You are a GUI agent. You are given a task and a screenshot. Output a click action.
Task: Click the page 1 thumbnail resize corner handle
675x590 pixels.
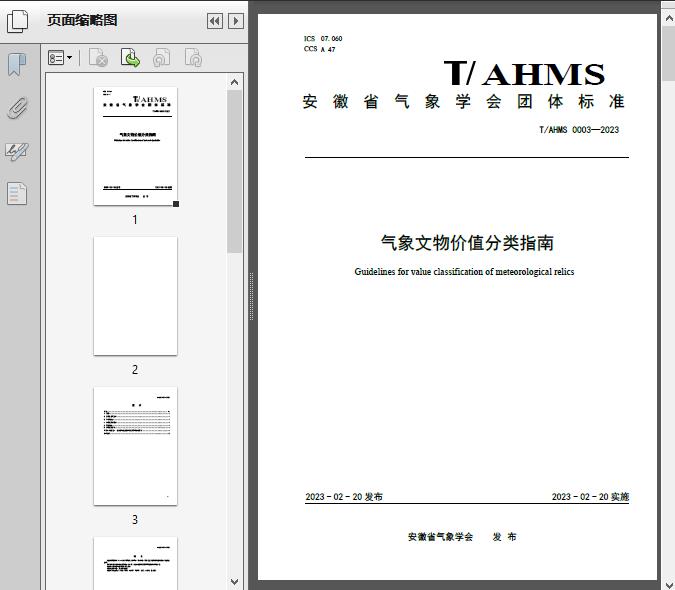tap(176, 204)
